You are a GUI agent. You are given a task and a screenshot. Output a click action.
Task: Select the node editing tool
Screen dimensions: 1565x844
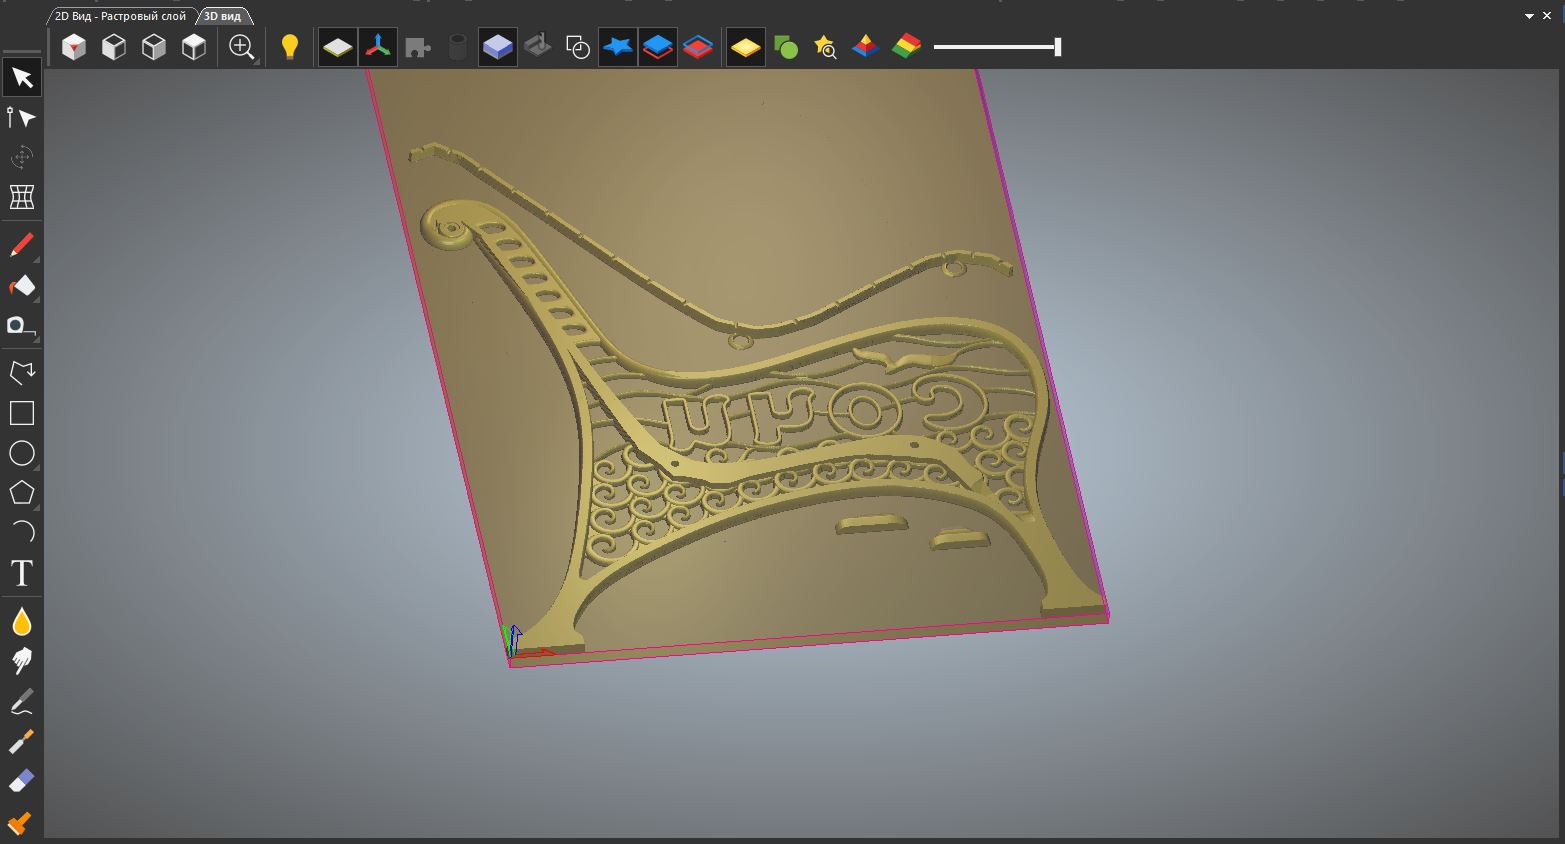pos(22,118)
